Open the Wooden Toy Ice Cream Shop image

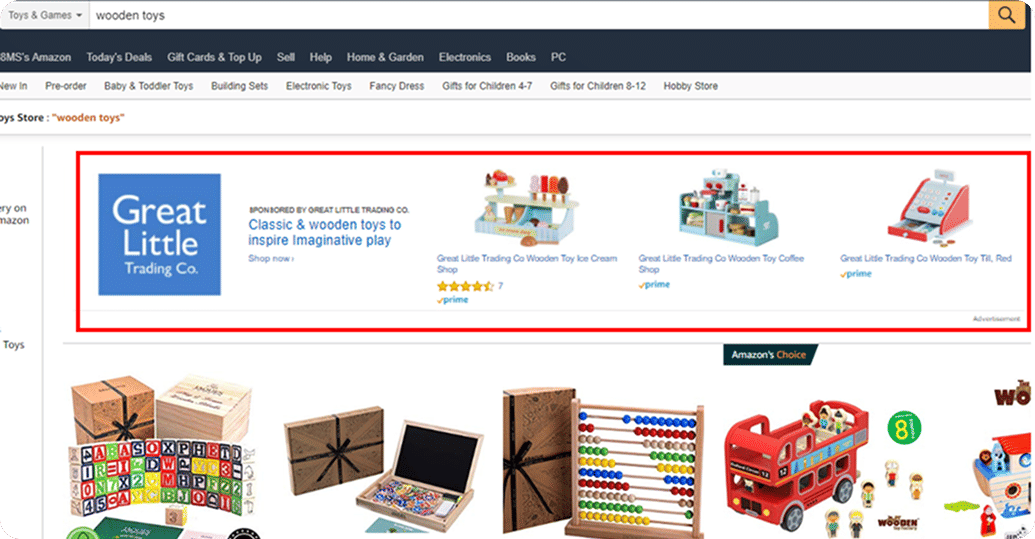point(527,206)
